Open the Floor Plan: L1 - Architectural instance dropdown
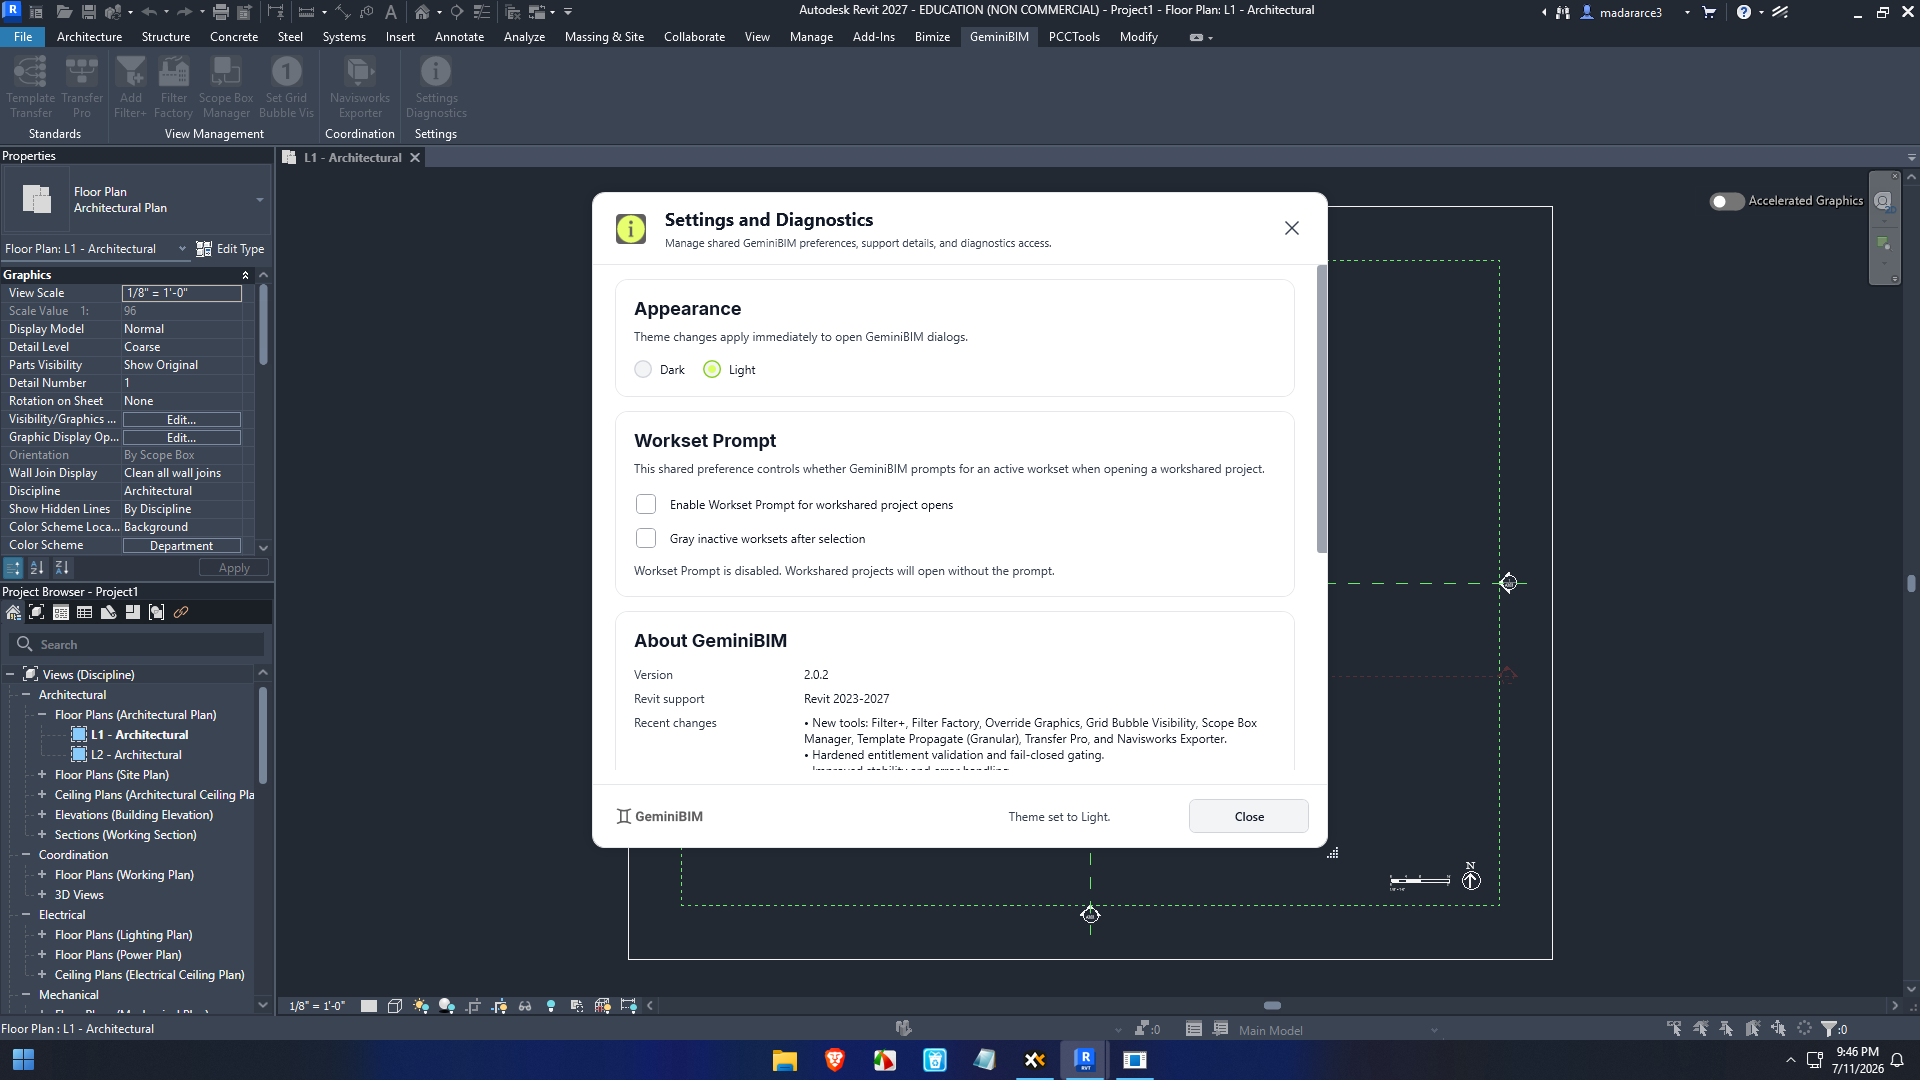Viewport: 1920px width, 1080px height. pos(182,249)
